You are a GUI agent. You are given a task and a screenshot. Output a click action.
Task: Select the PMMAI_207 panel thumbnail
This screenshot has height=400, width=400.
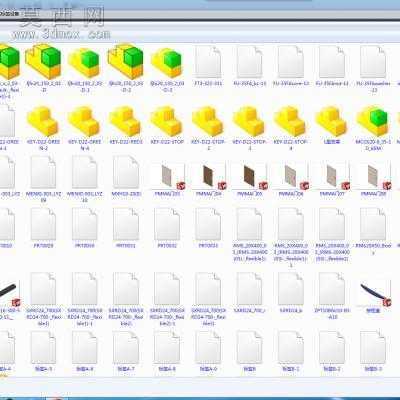pyautogui.click(x=332, y=176)
